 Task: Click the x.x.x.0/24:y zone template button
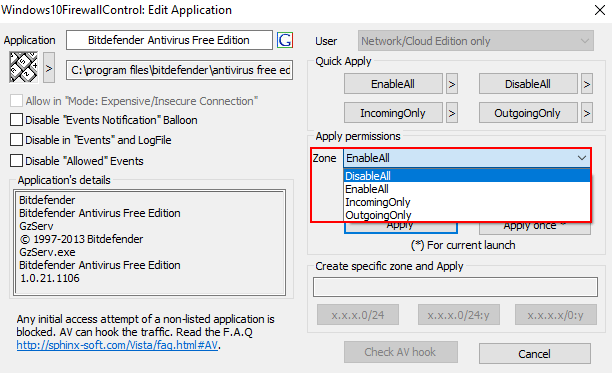coord(459,314)
